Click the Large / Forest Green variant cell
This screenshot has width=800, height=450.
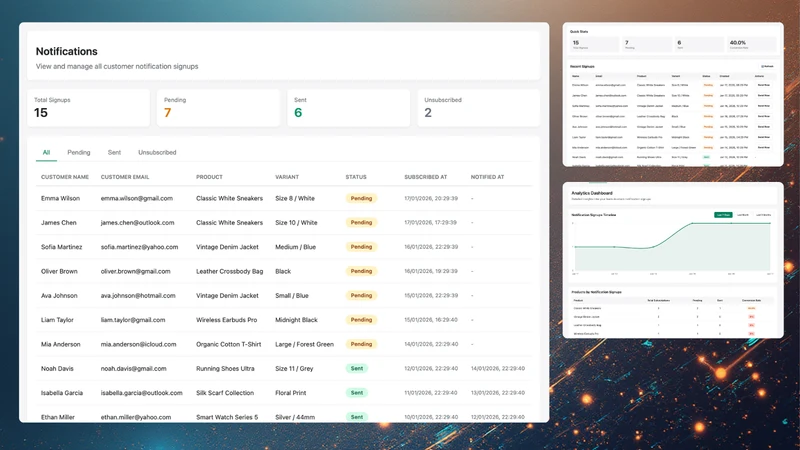click(305, 344)
